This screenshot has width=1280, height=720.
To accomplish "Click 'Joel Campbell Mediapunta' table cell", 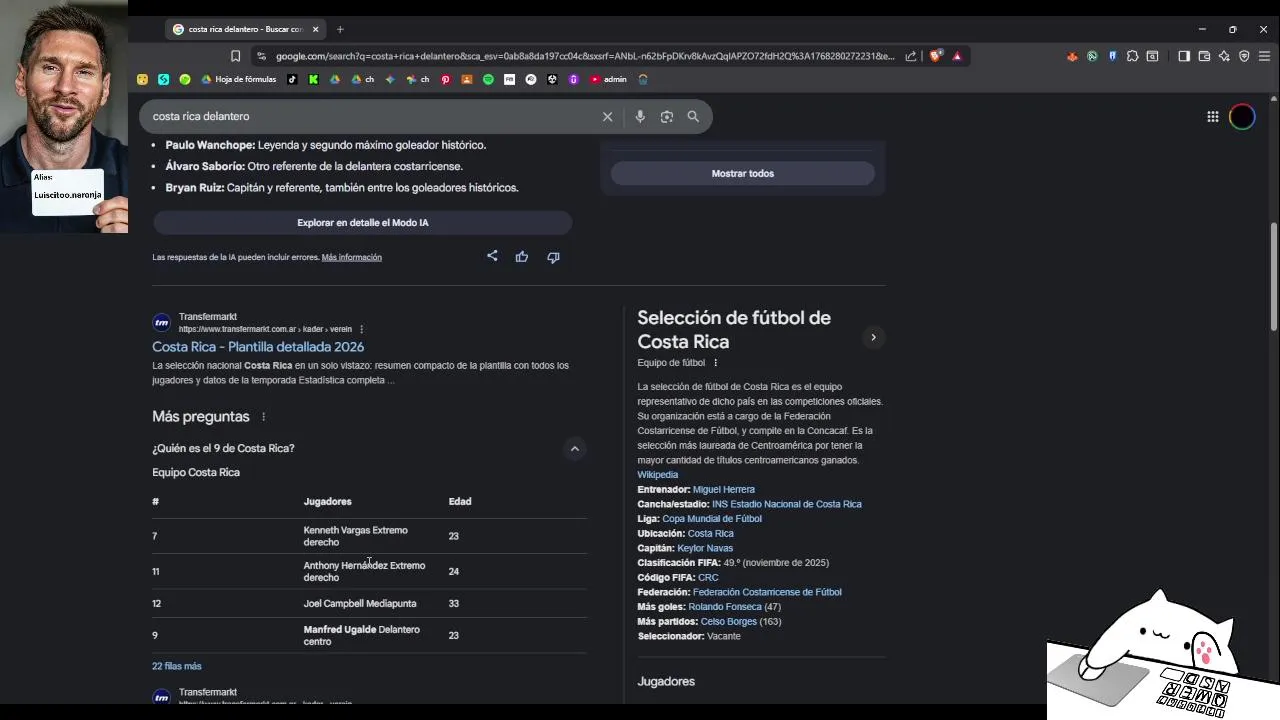I will (x=360, y=604).
